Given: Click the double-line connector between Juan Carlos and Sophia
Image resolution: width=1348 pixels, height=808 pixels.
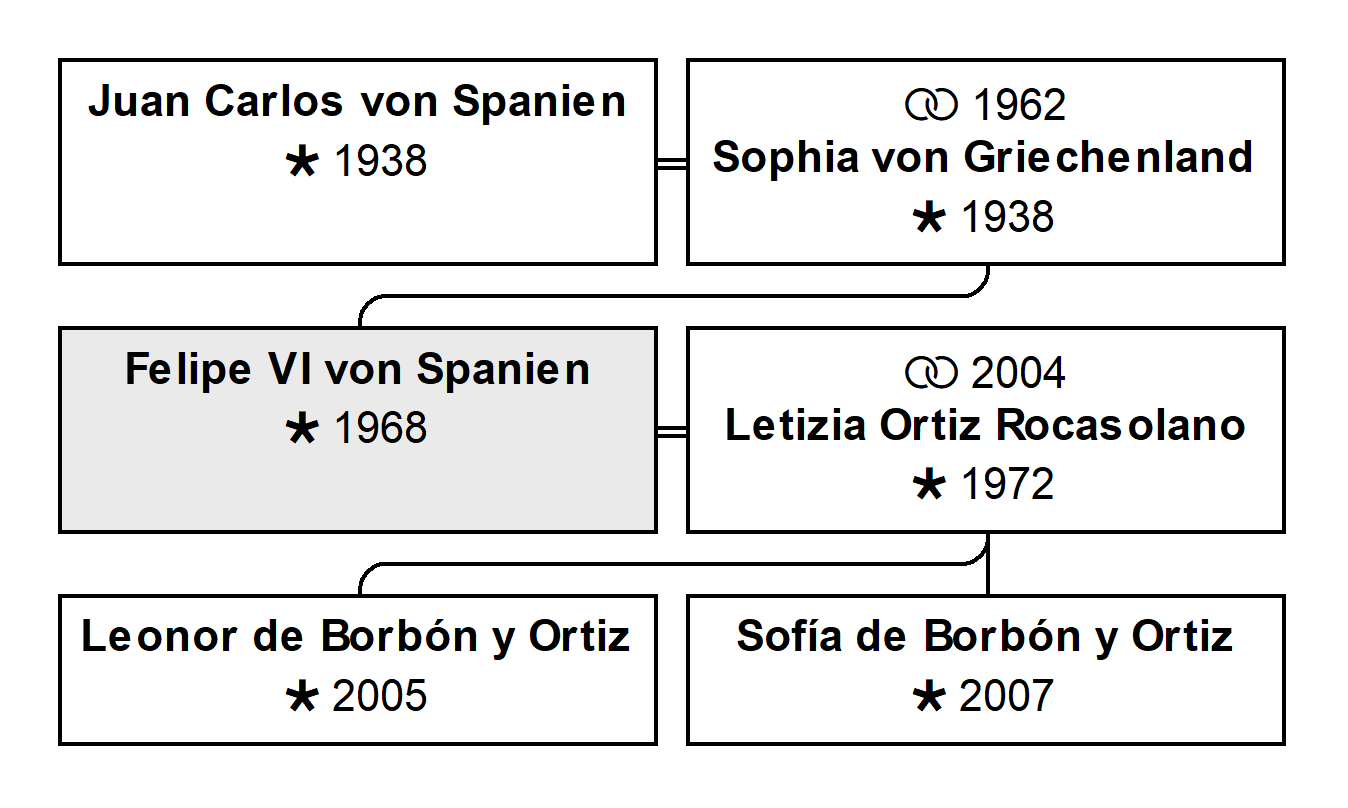Looking at the screenshot, I should coord(672,162).
